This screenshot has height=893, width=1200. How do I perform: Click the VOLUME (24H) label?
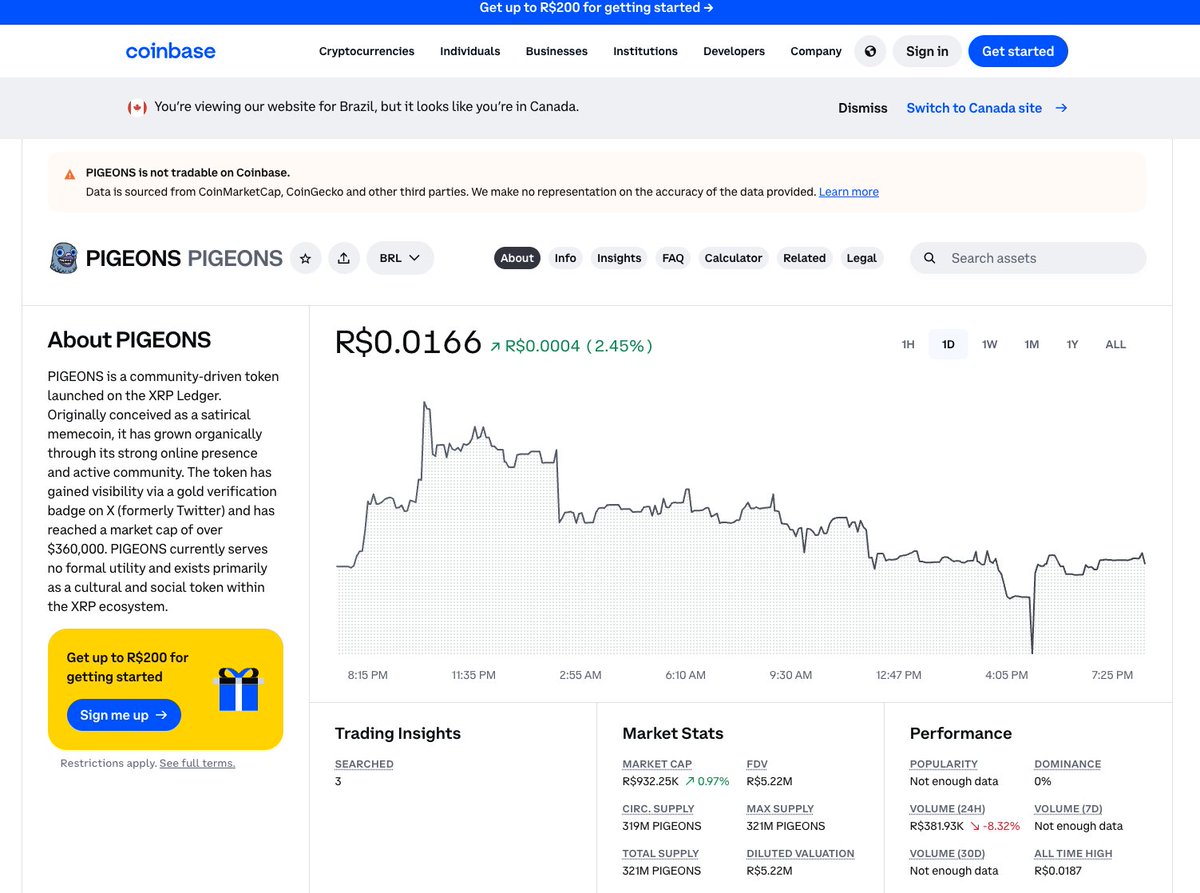(x=947, y=809)
